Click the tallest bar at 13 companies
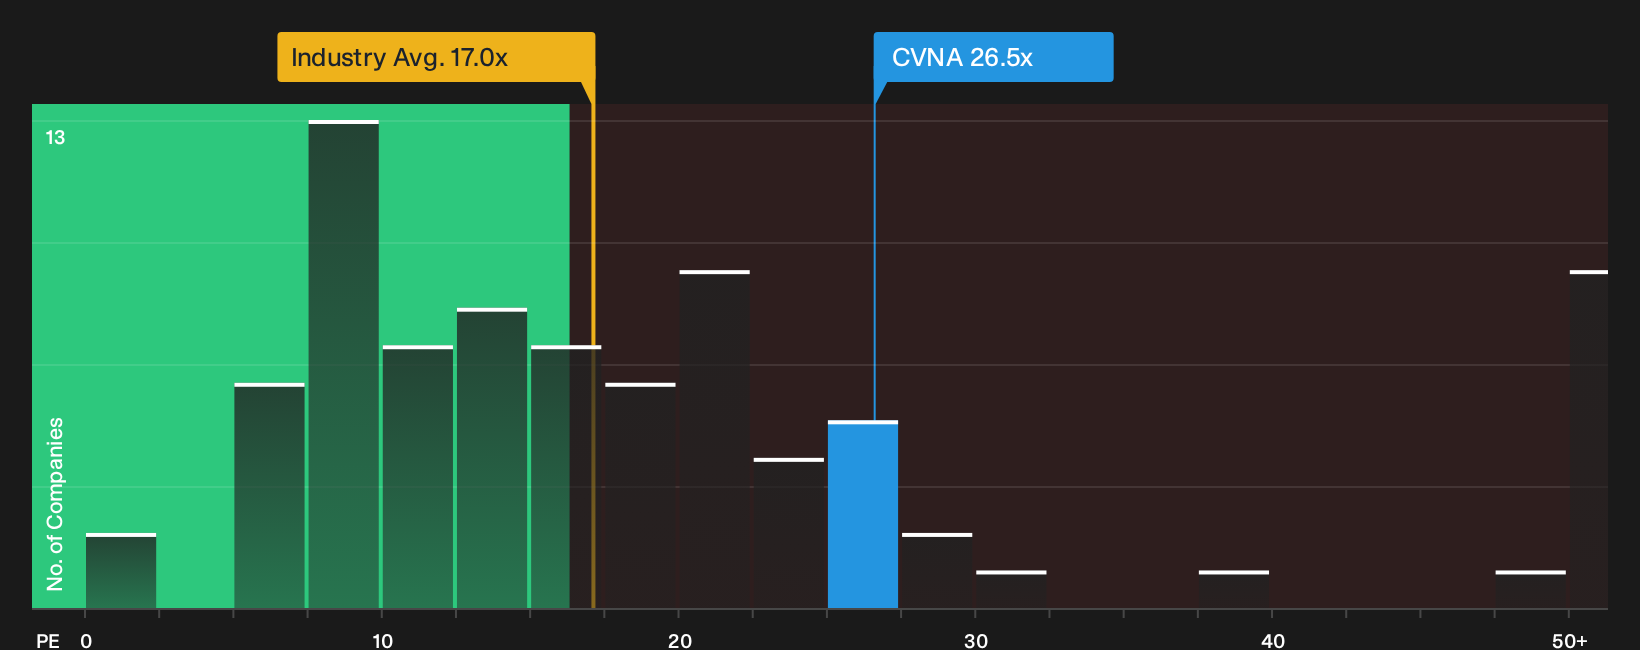Image resolution: width=1640 pixels, height=650 pixels. pyautogui.click(x=344, y=365)
